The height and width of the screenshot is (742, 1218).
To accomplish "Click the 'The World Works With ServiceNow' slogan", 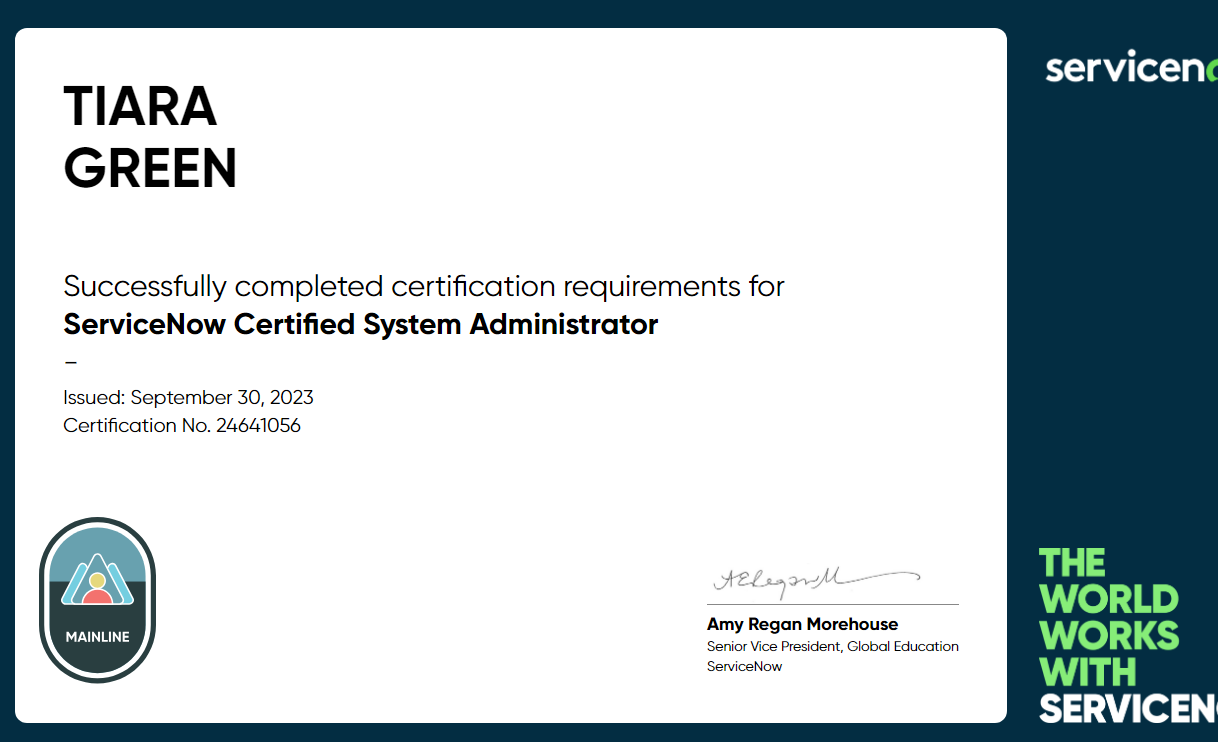I will [1128, 635].
